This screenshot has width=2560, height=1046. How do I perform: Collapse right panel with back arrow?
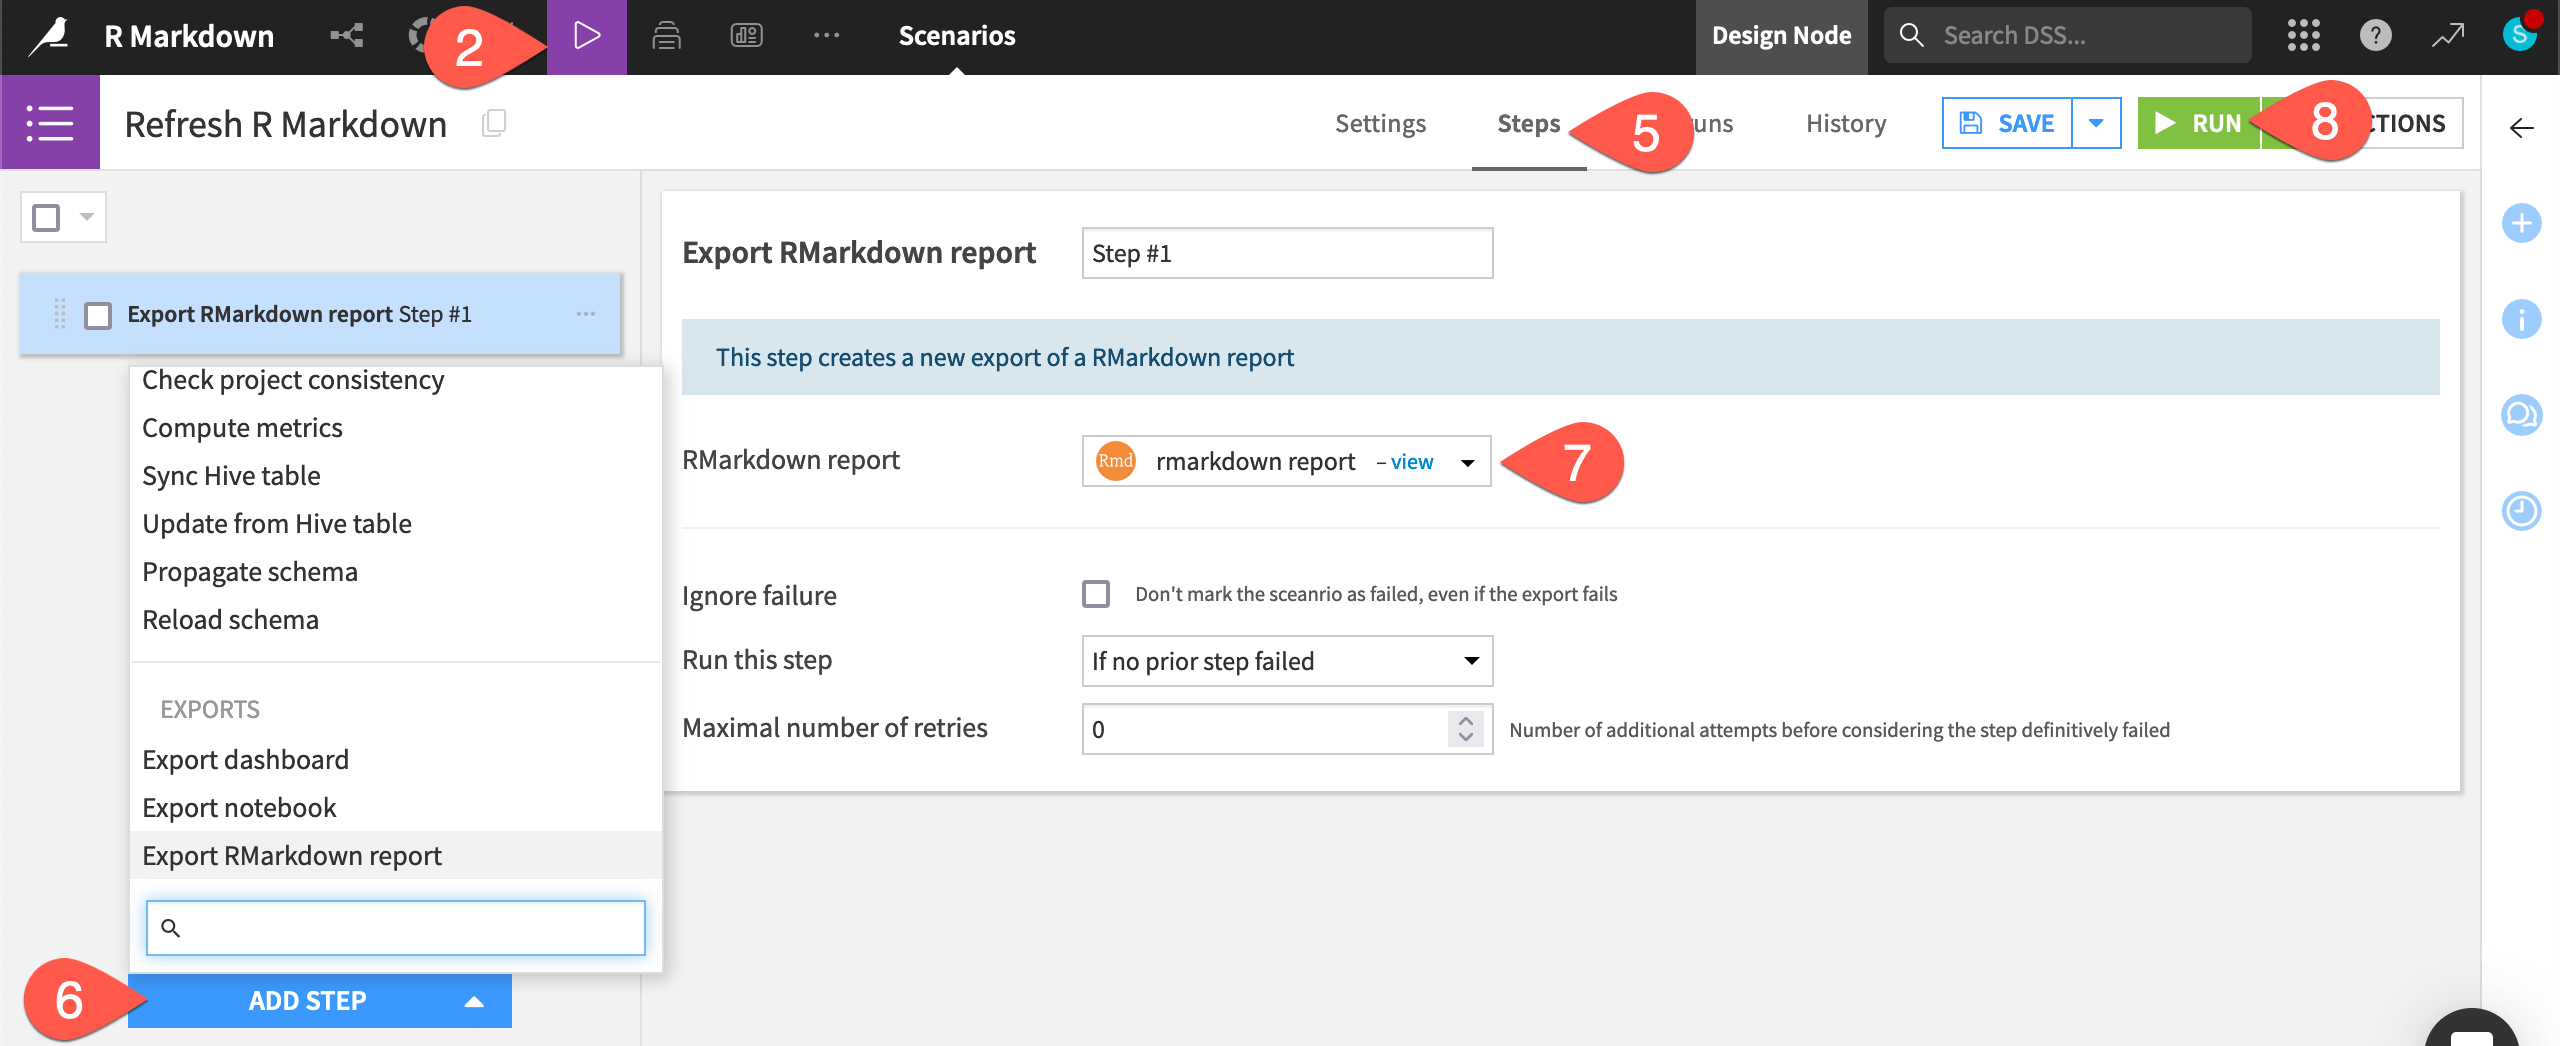2521,128
